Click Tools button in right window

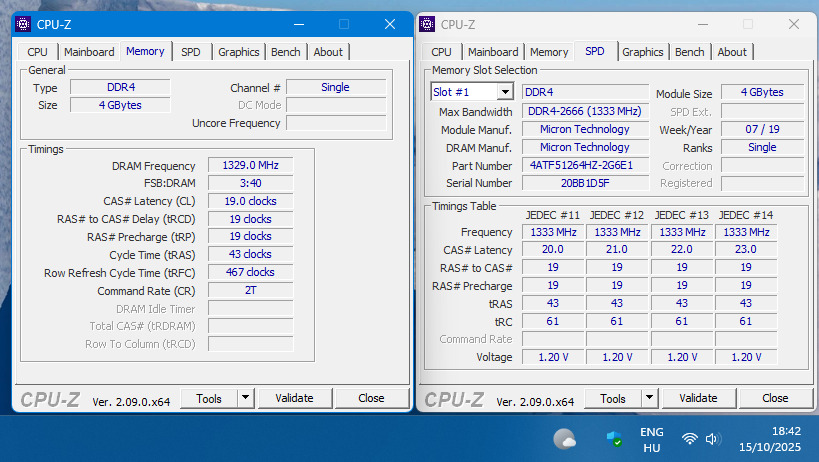point(613,398)
